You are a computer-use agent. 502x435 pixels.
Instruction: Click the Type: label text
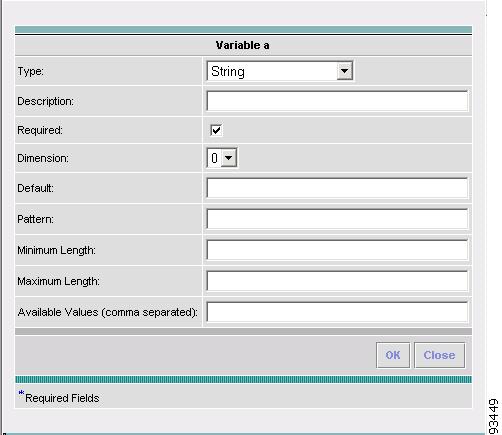(x=30, y=71)
